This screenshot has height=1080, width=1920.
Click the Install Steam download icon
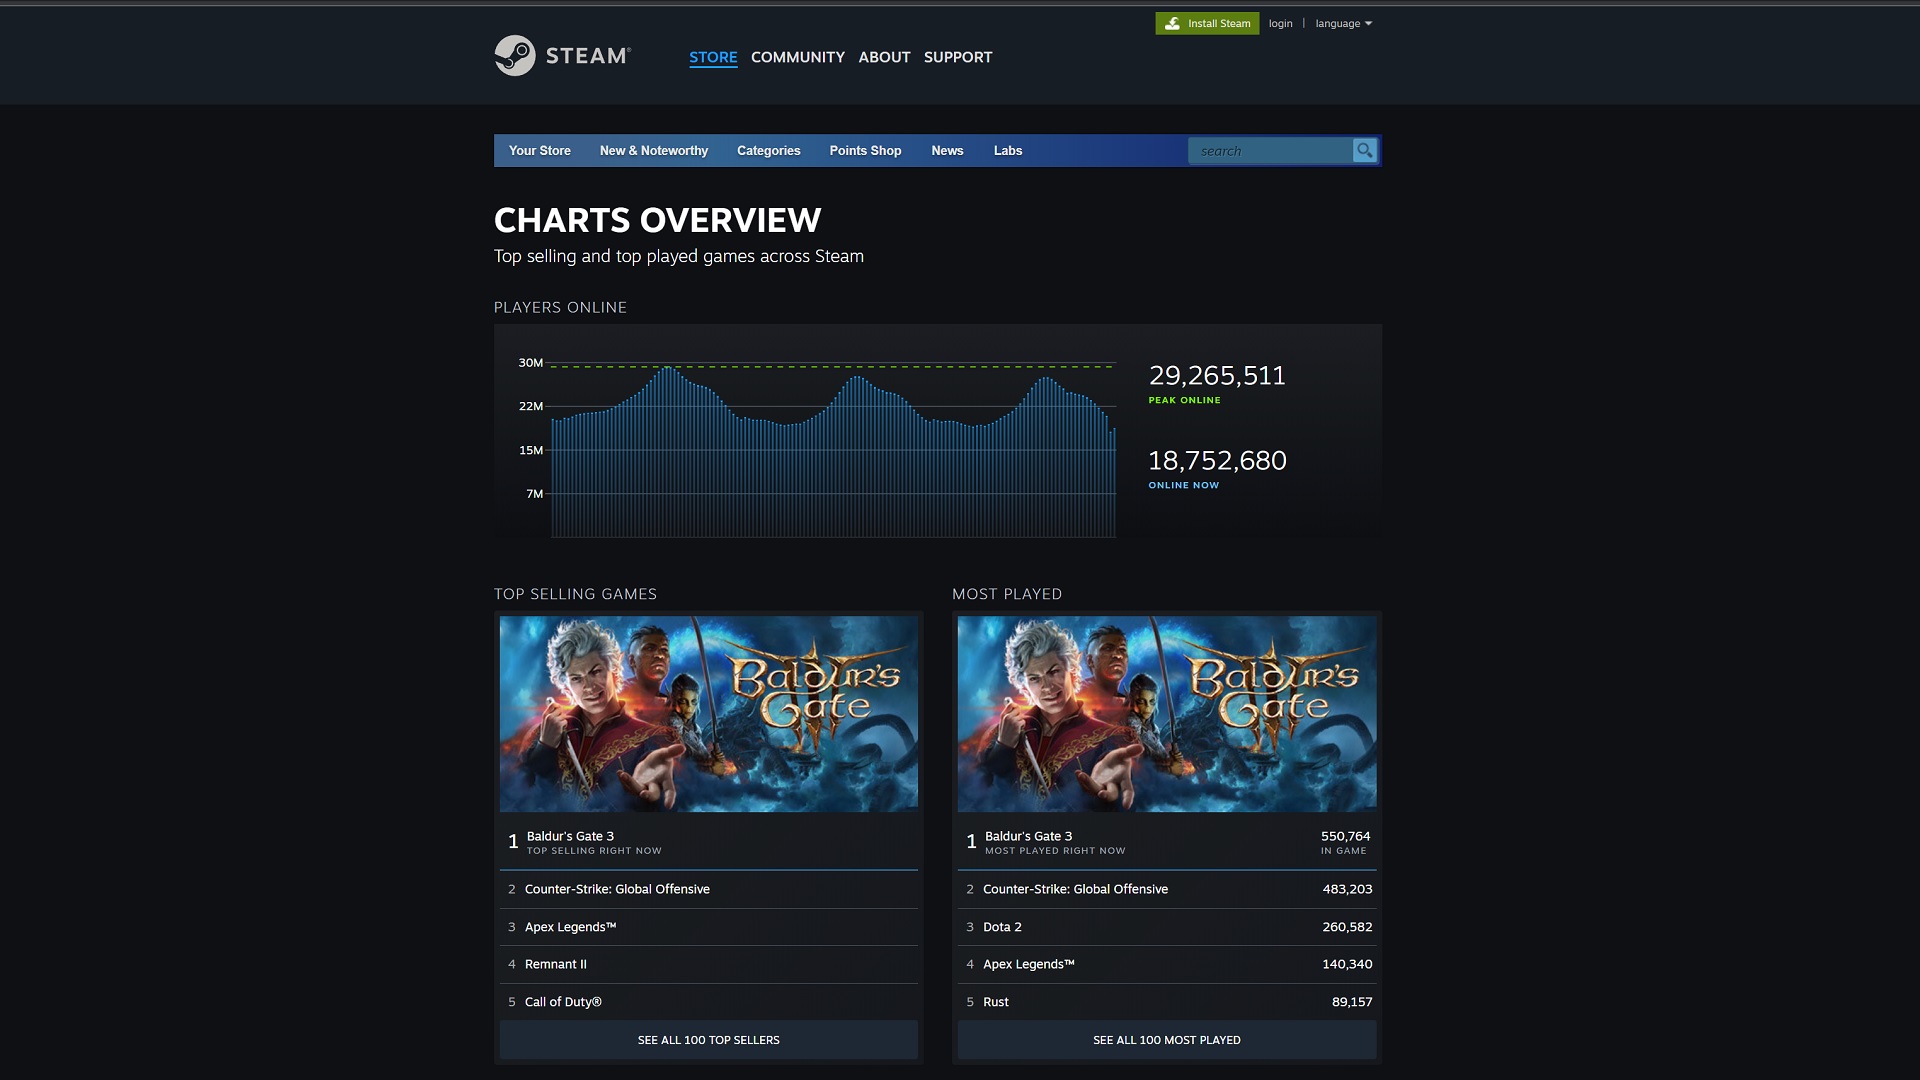pos(1172,23)
